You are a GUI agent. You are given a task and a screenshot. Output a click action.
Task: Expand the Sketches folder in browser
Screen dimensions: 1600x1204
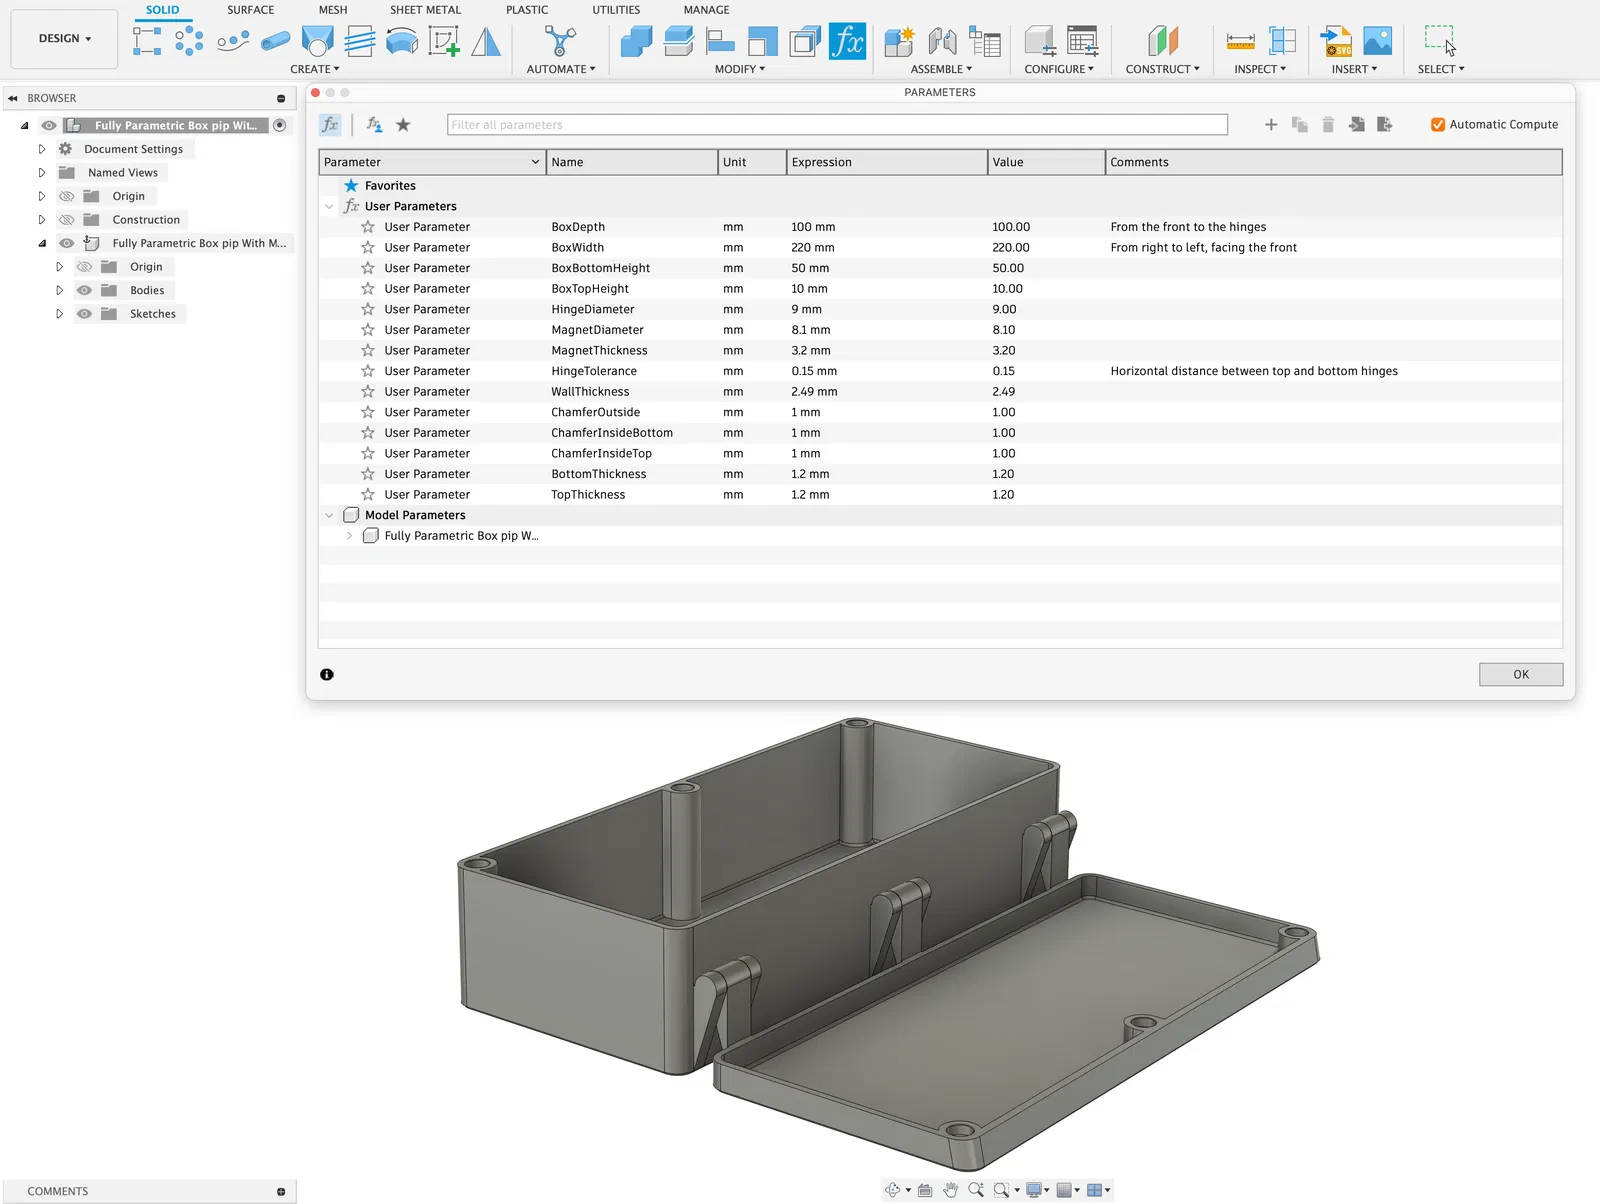pos(59,314)
